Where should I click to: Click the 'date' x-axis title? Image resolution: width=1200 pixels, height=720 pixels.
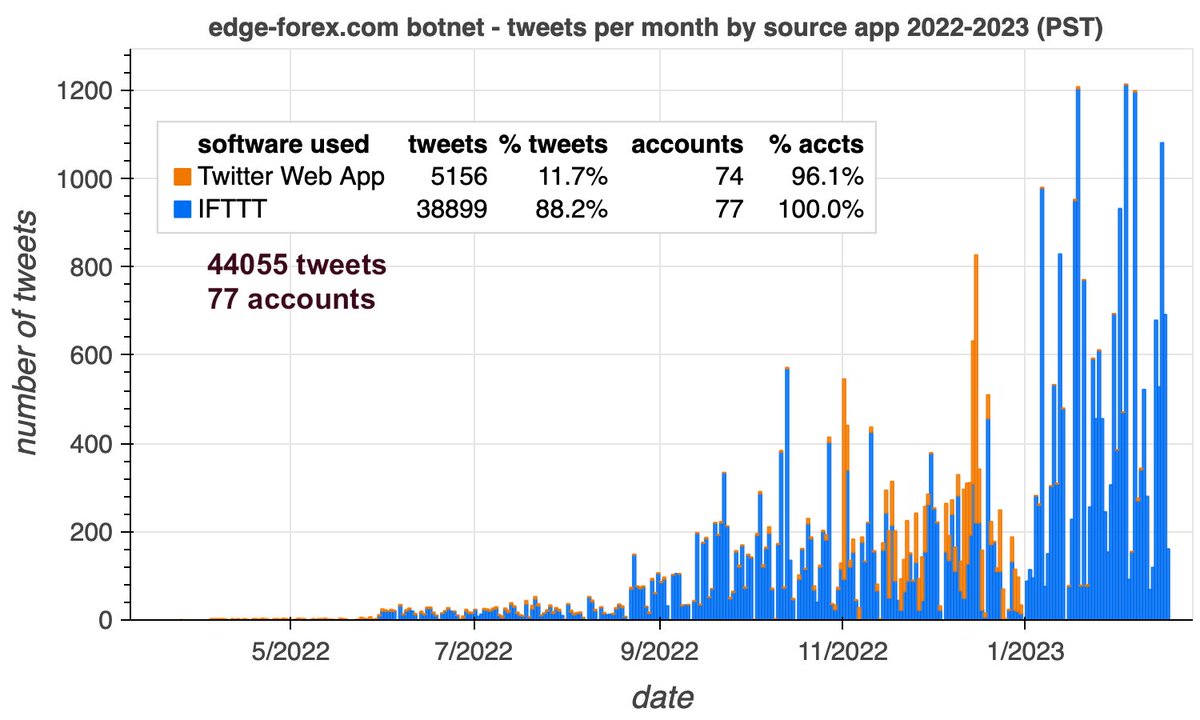pos(662,696)
